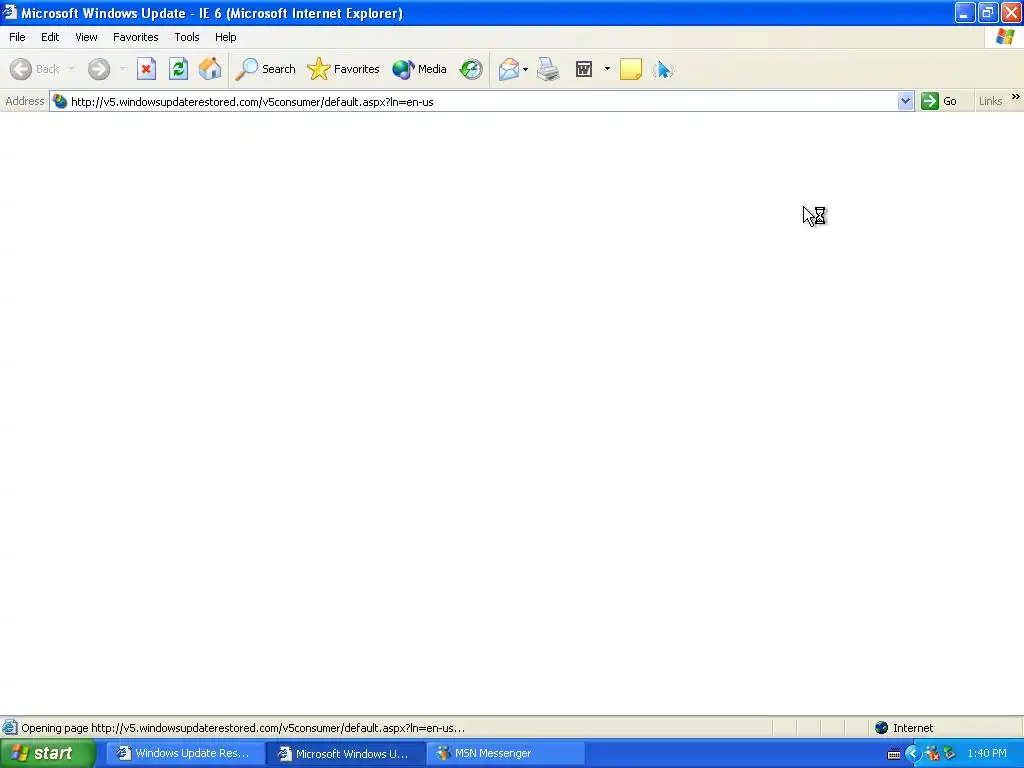This screenshot has height=768, width=1024.
Task: Click the blue cursor toolbar icon
Action: 663,69
